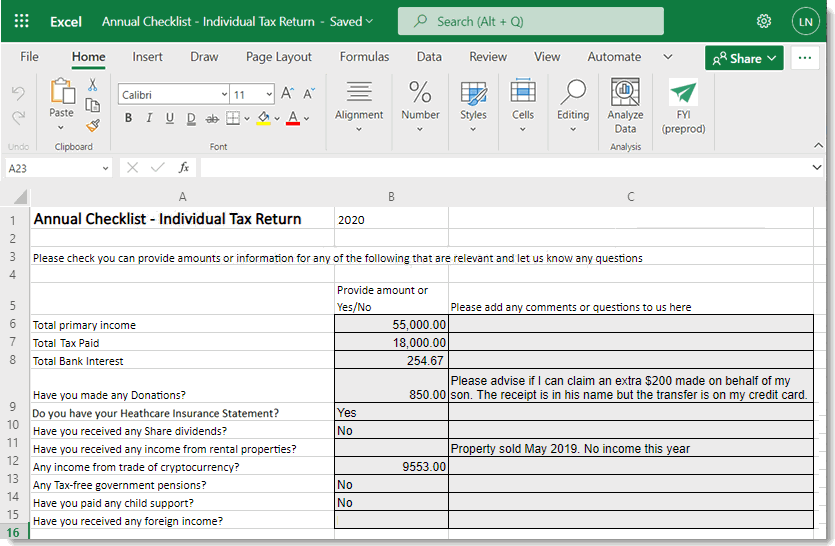
Task: Select cell 'Total Tax Paid'
Action: (x=182, y=343)
